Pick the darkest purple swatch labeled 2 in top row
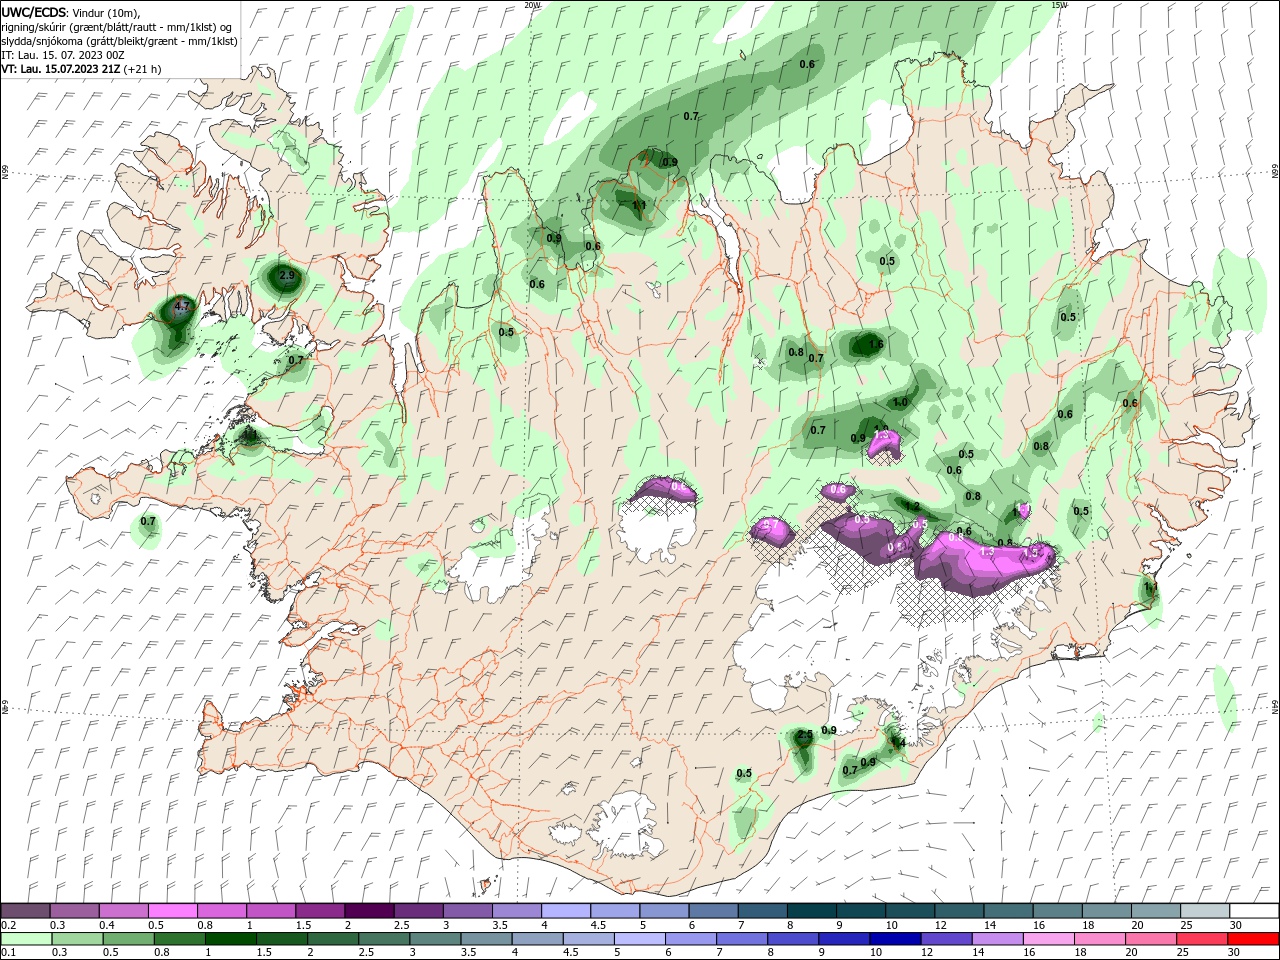This screenshot has height=960, width=1280. click(368, 911)
